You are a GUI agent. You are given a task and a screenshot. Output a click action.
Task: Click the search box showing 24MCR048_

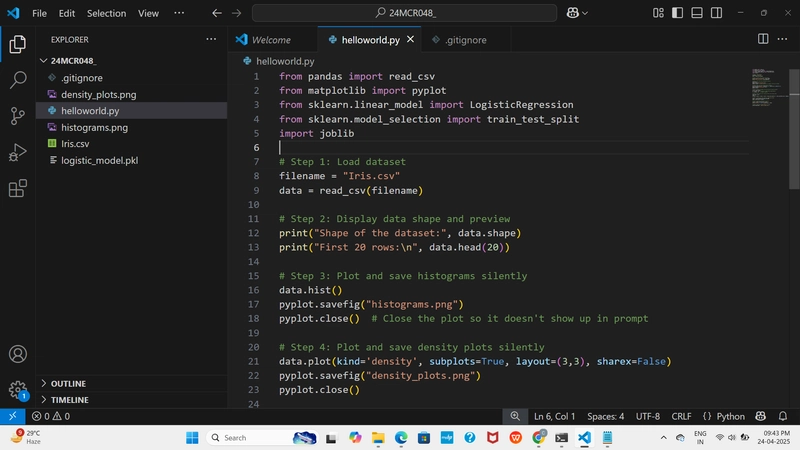point(405,13)
